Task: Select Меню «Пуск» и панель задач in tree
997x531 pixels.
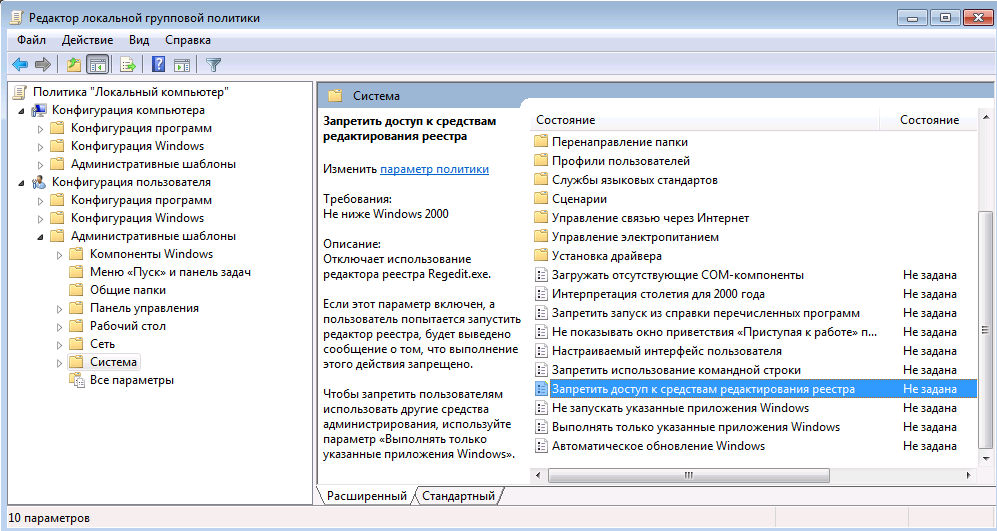Action: (170, 272)
